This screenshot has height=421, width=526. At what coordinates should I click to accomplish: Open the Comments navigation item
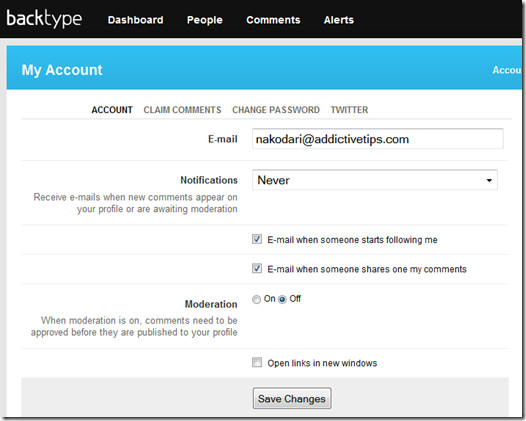(273, 20)
